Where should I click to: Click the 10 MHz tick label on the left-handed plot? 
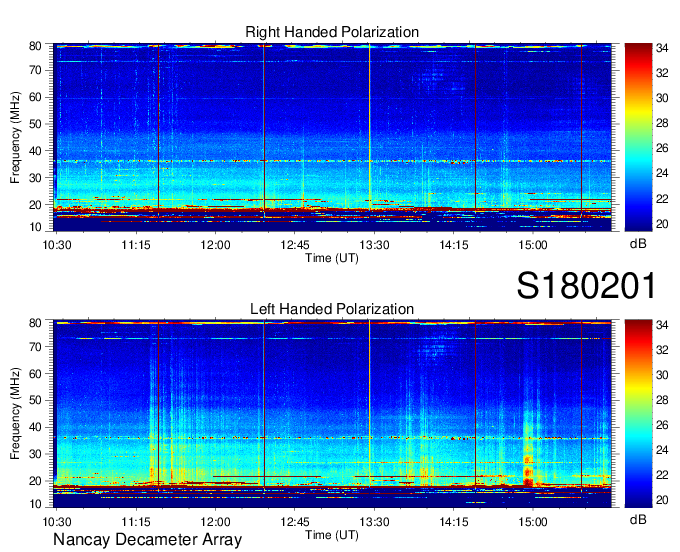(35, 504)
